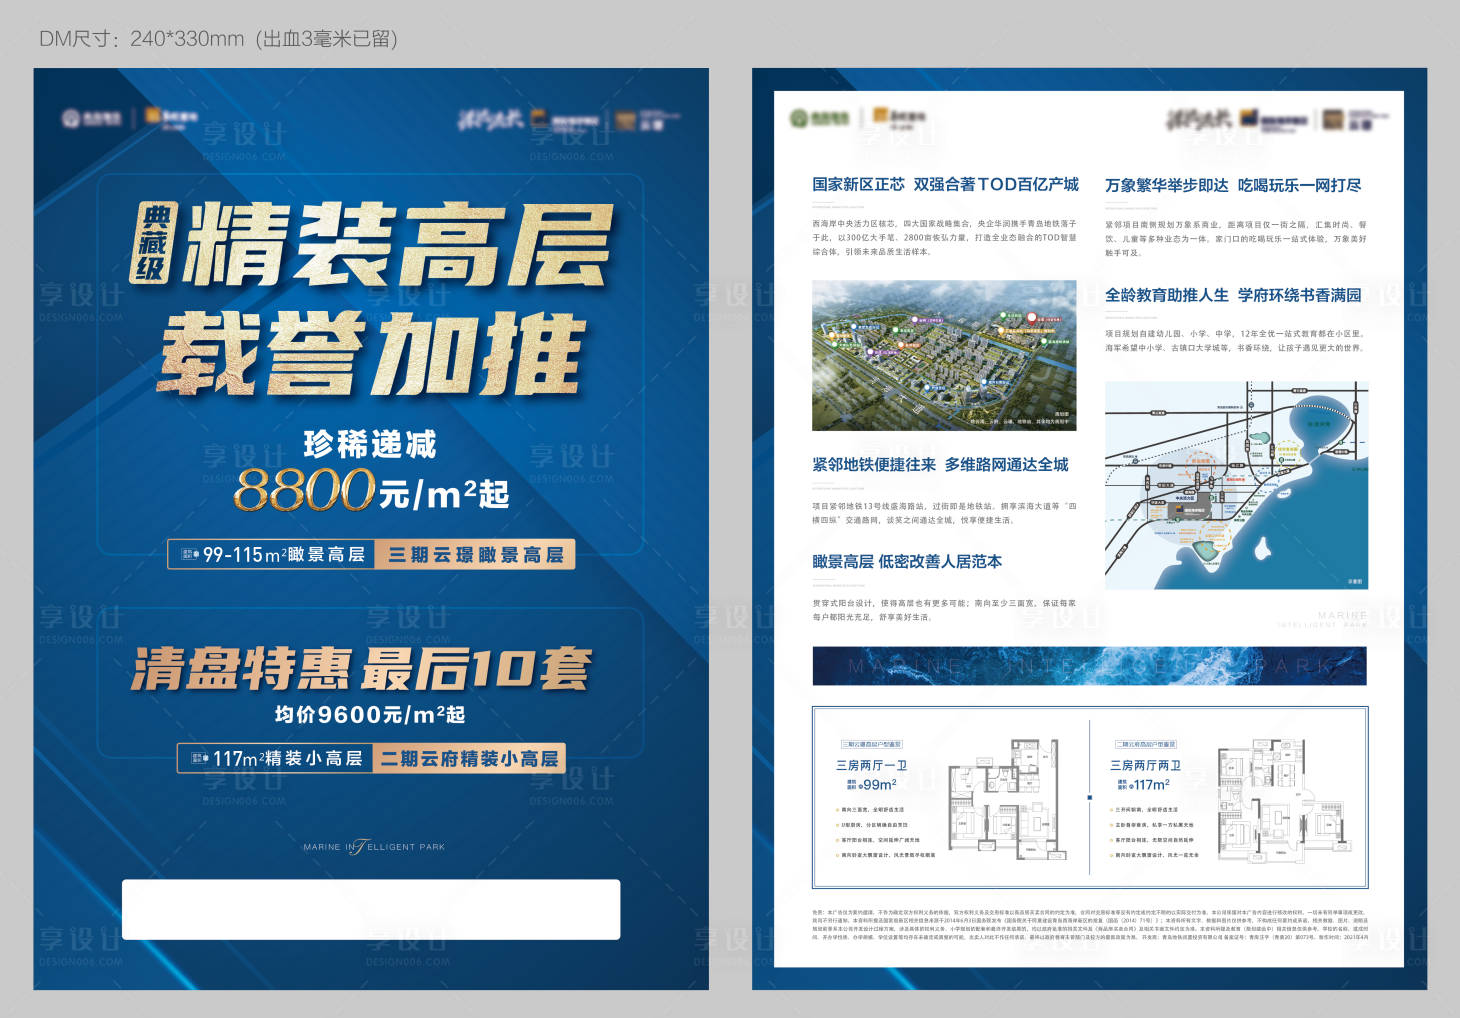Click the ocean wave banner image

click(x=1089, y=666)
